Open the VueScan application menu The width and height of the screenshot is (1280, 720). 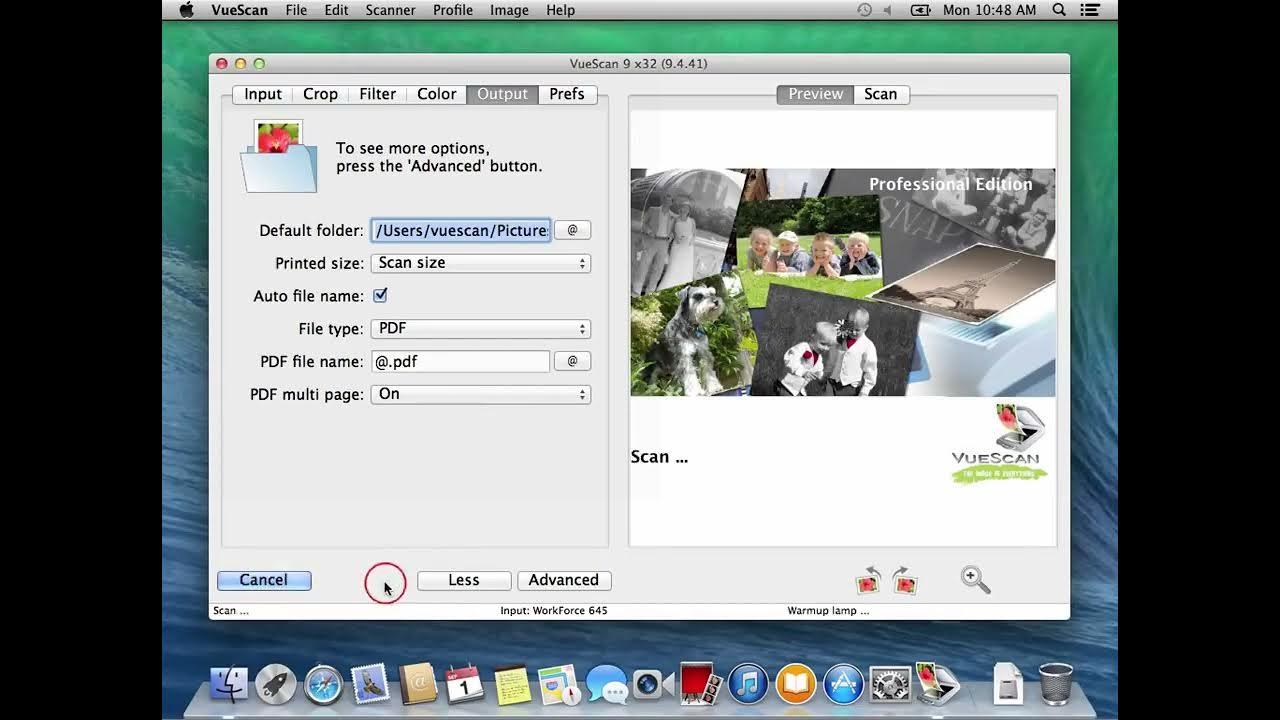coord(239,10)
